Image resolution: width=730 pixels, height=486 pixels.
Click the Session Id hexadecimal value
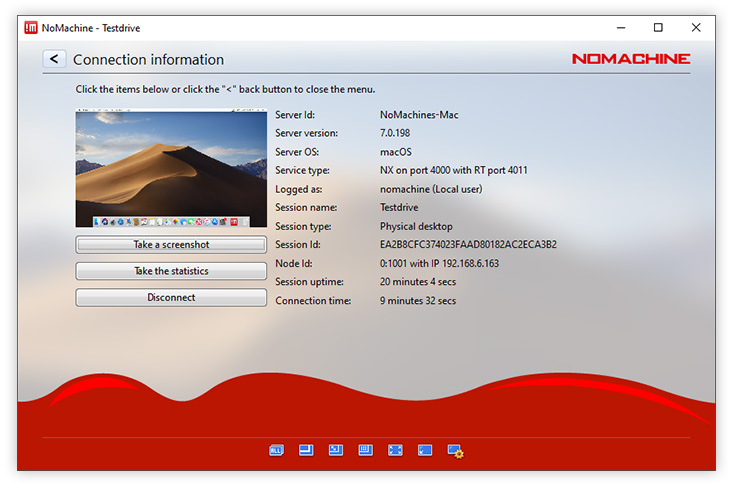468,245
